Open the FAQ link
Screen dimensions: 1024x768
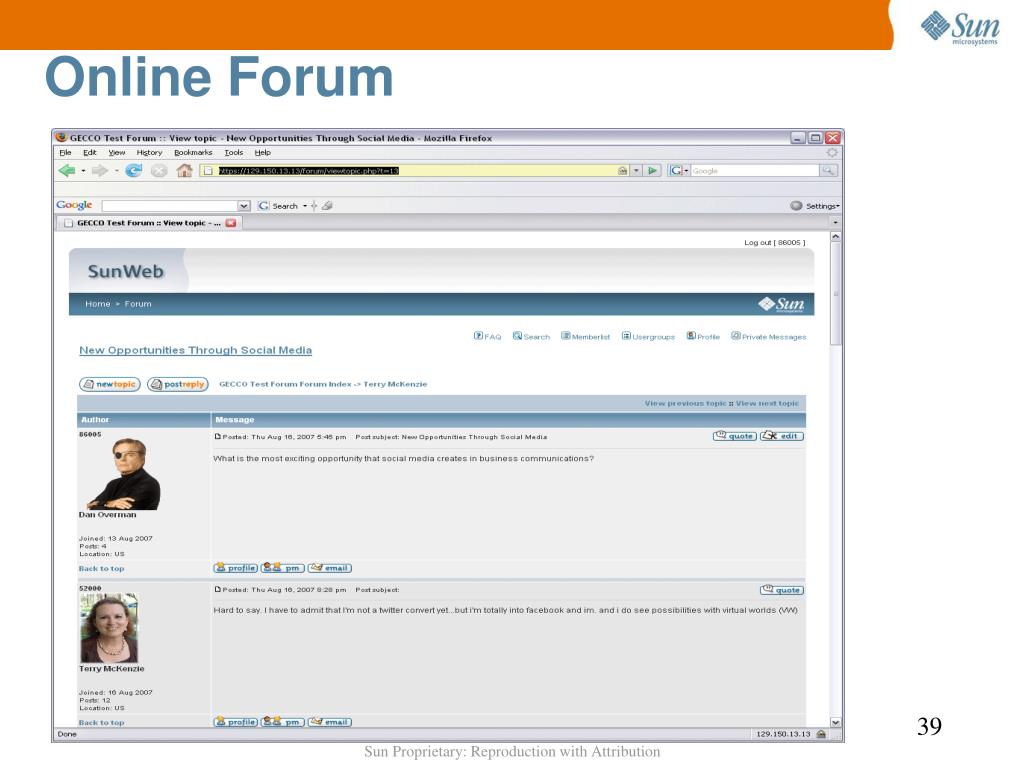pos(487,336)
